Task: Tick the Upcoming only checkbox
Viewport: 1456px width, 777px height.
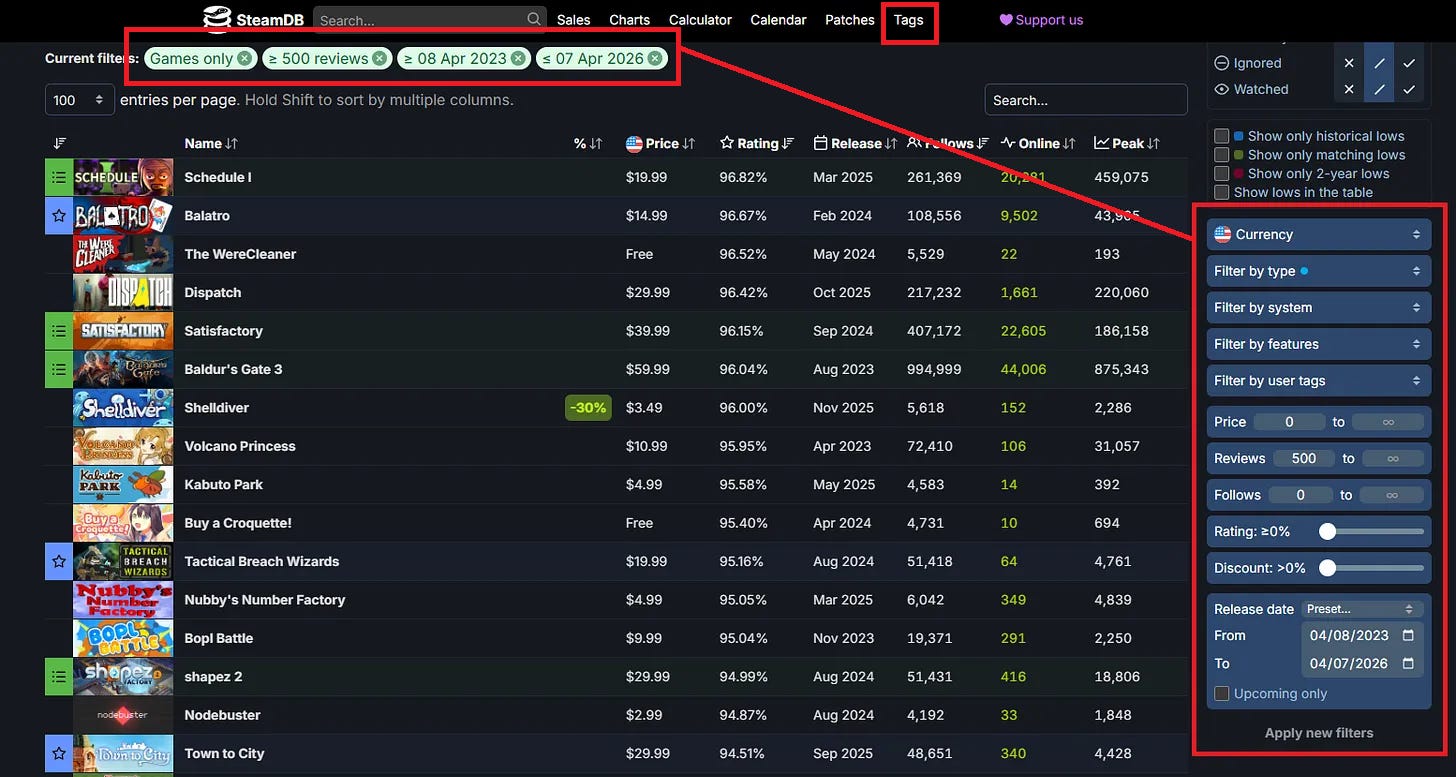Action: [1221, 693]
